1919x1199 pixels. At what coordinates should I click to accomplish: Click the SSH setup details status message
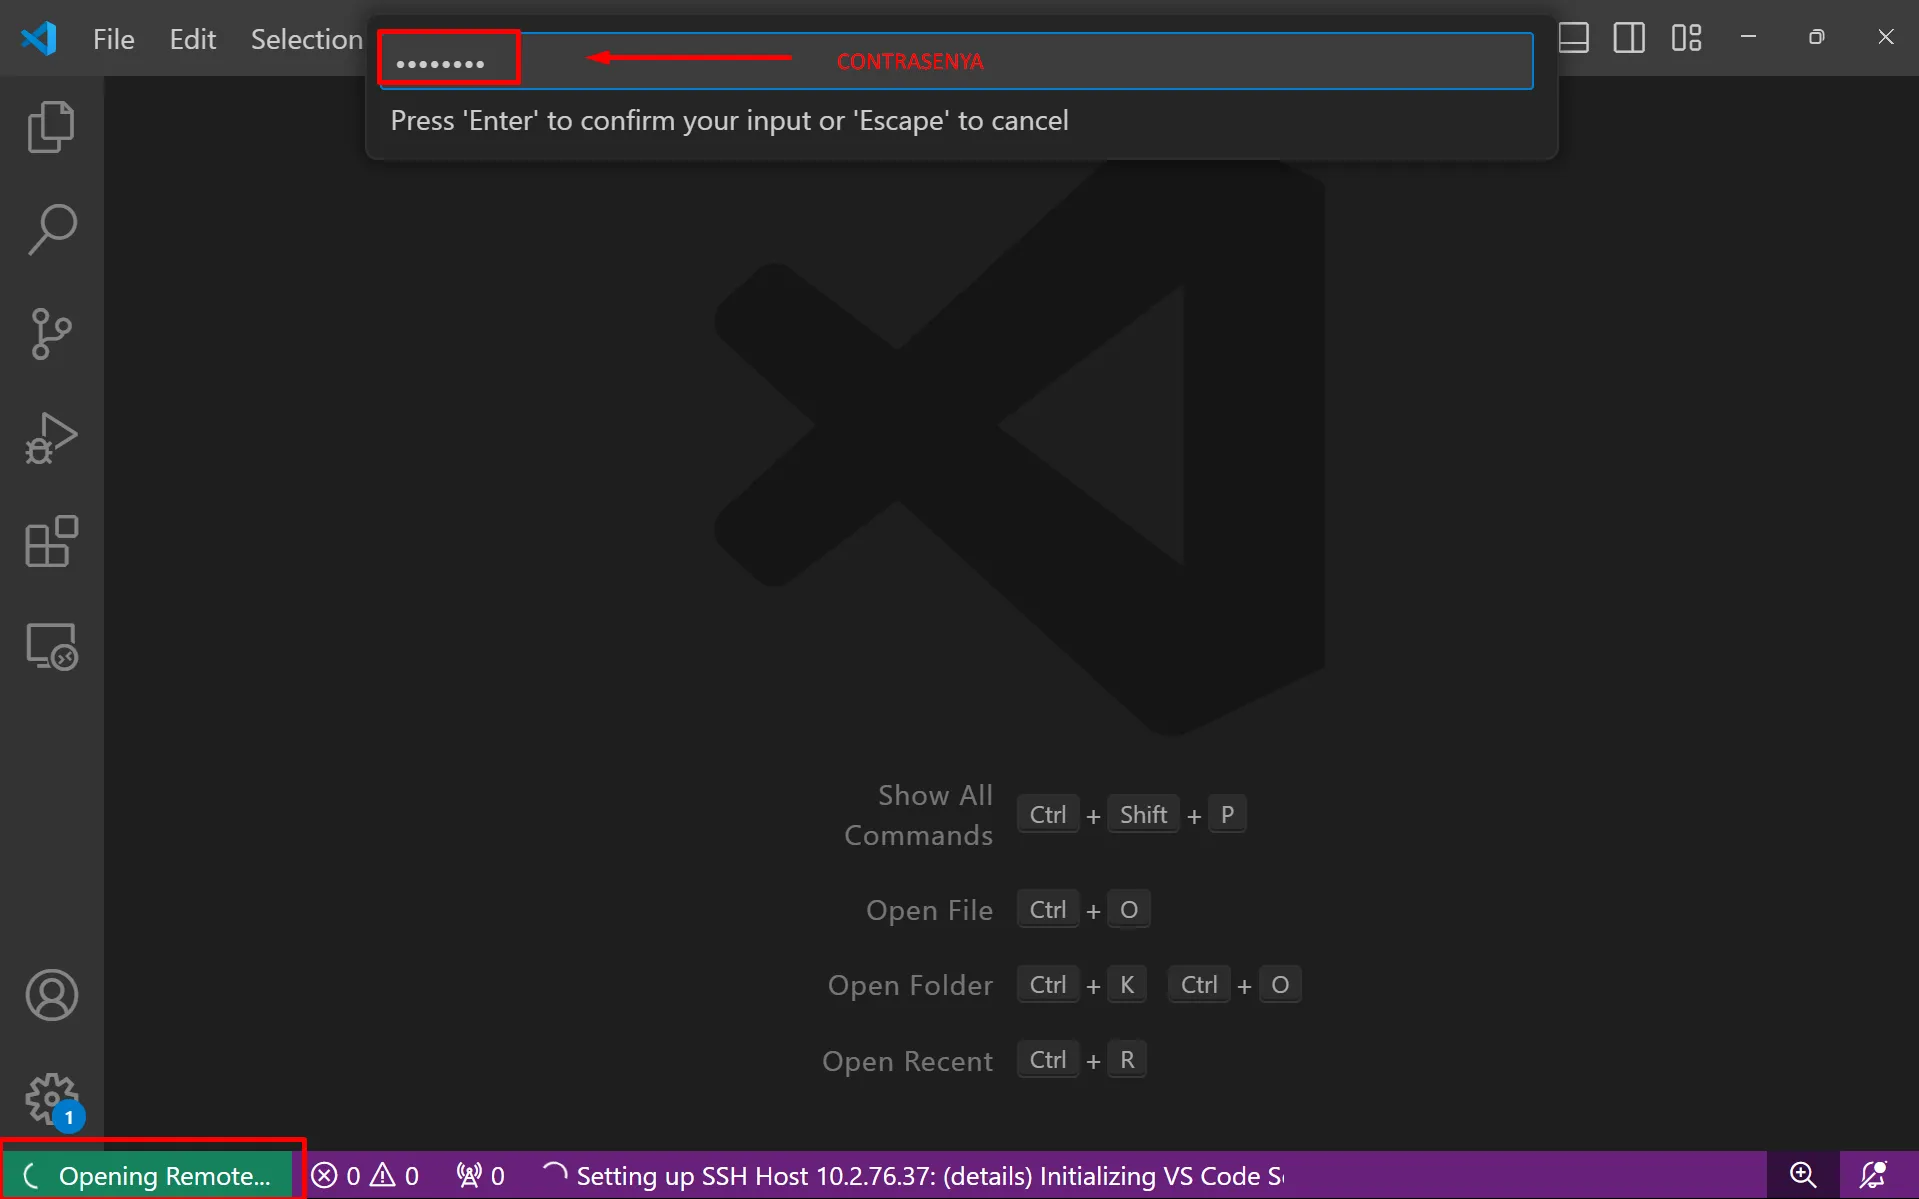coord(928,1176)
